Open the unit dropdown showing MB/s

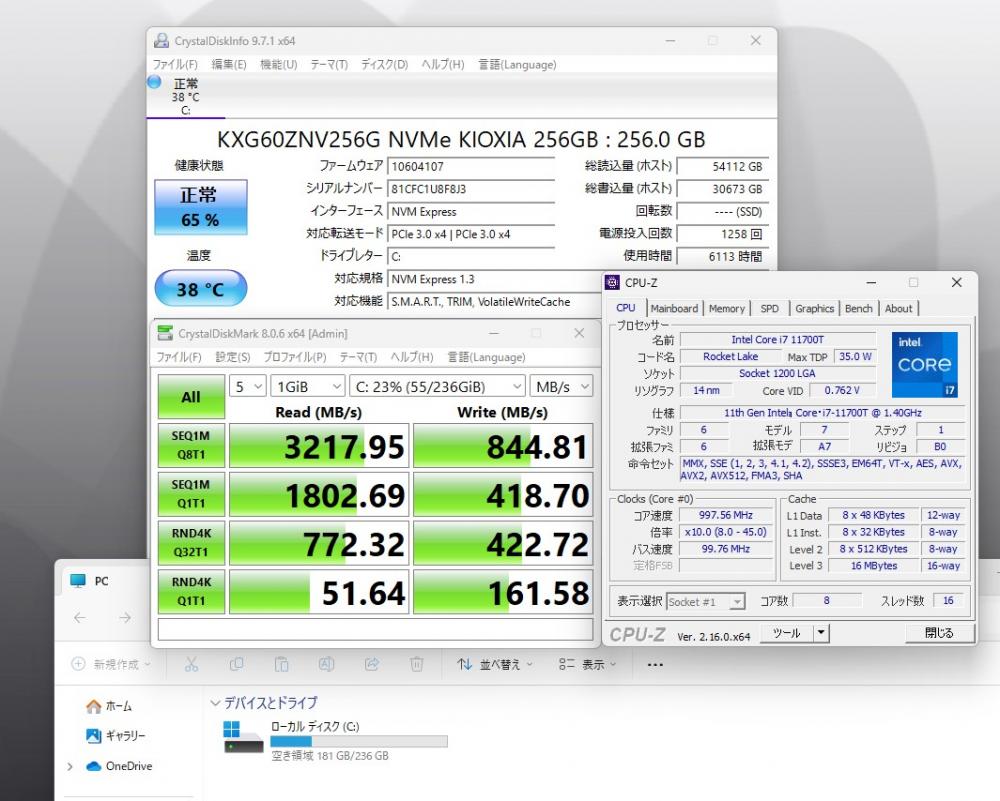coord(561,386)
